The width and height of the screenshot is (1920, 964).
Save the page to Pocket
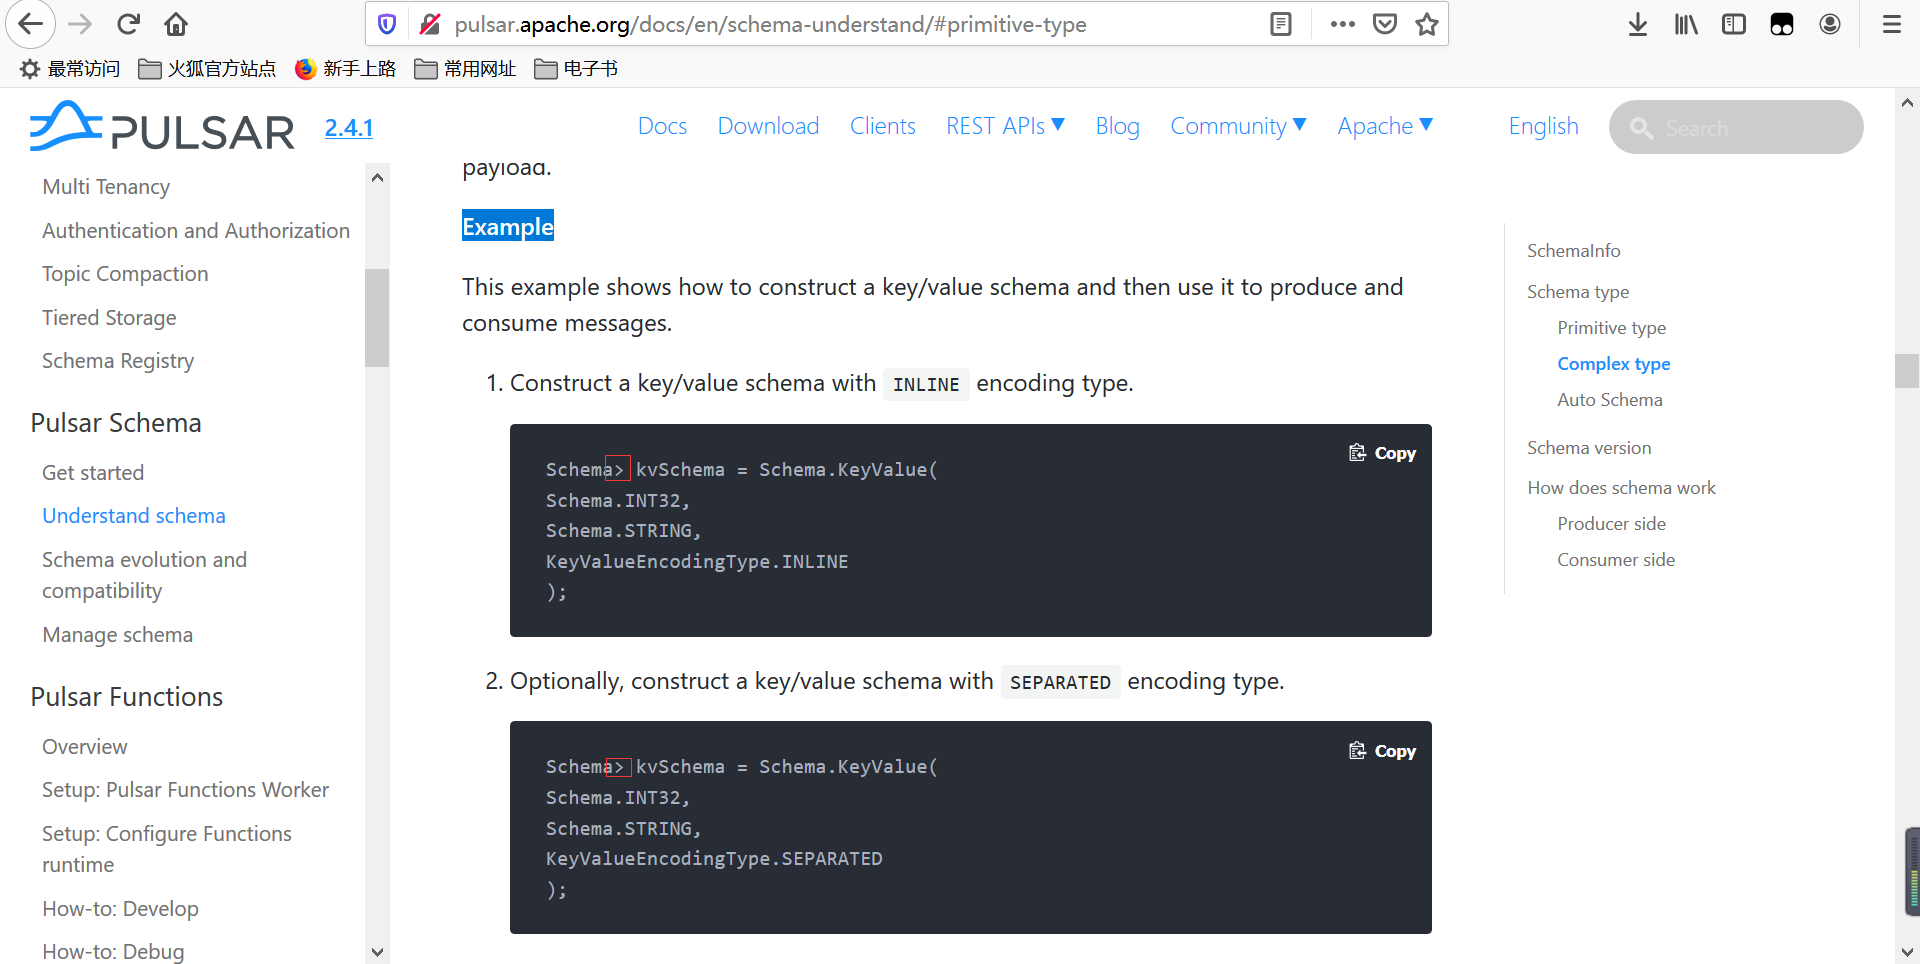pyautogui.click(x=1384, y=23)
